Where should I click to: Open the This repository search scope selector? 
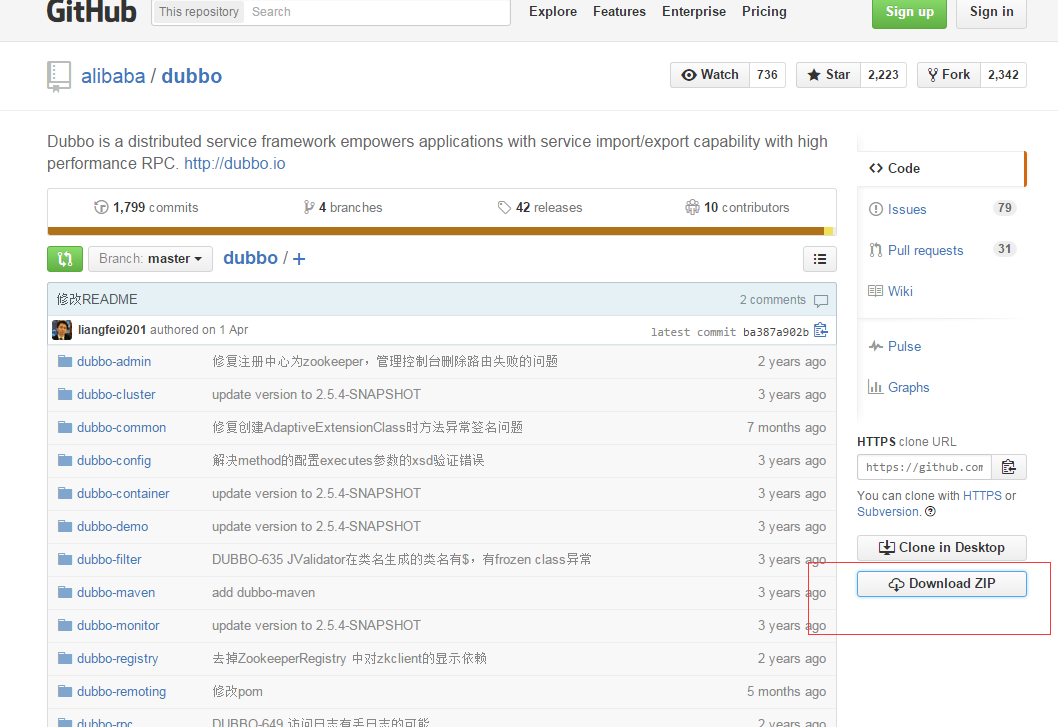[199, 12]
